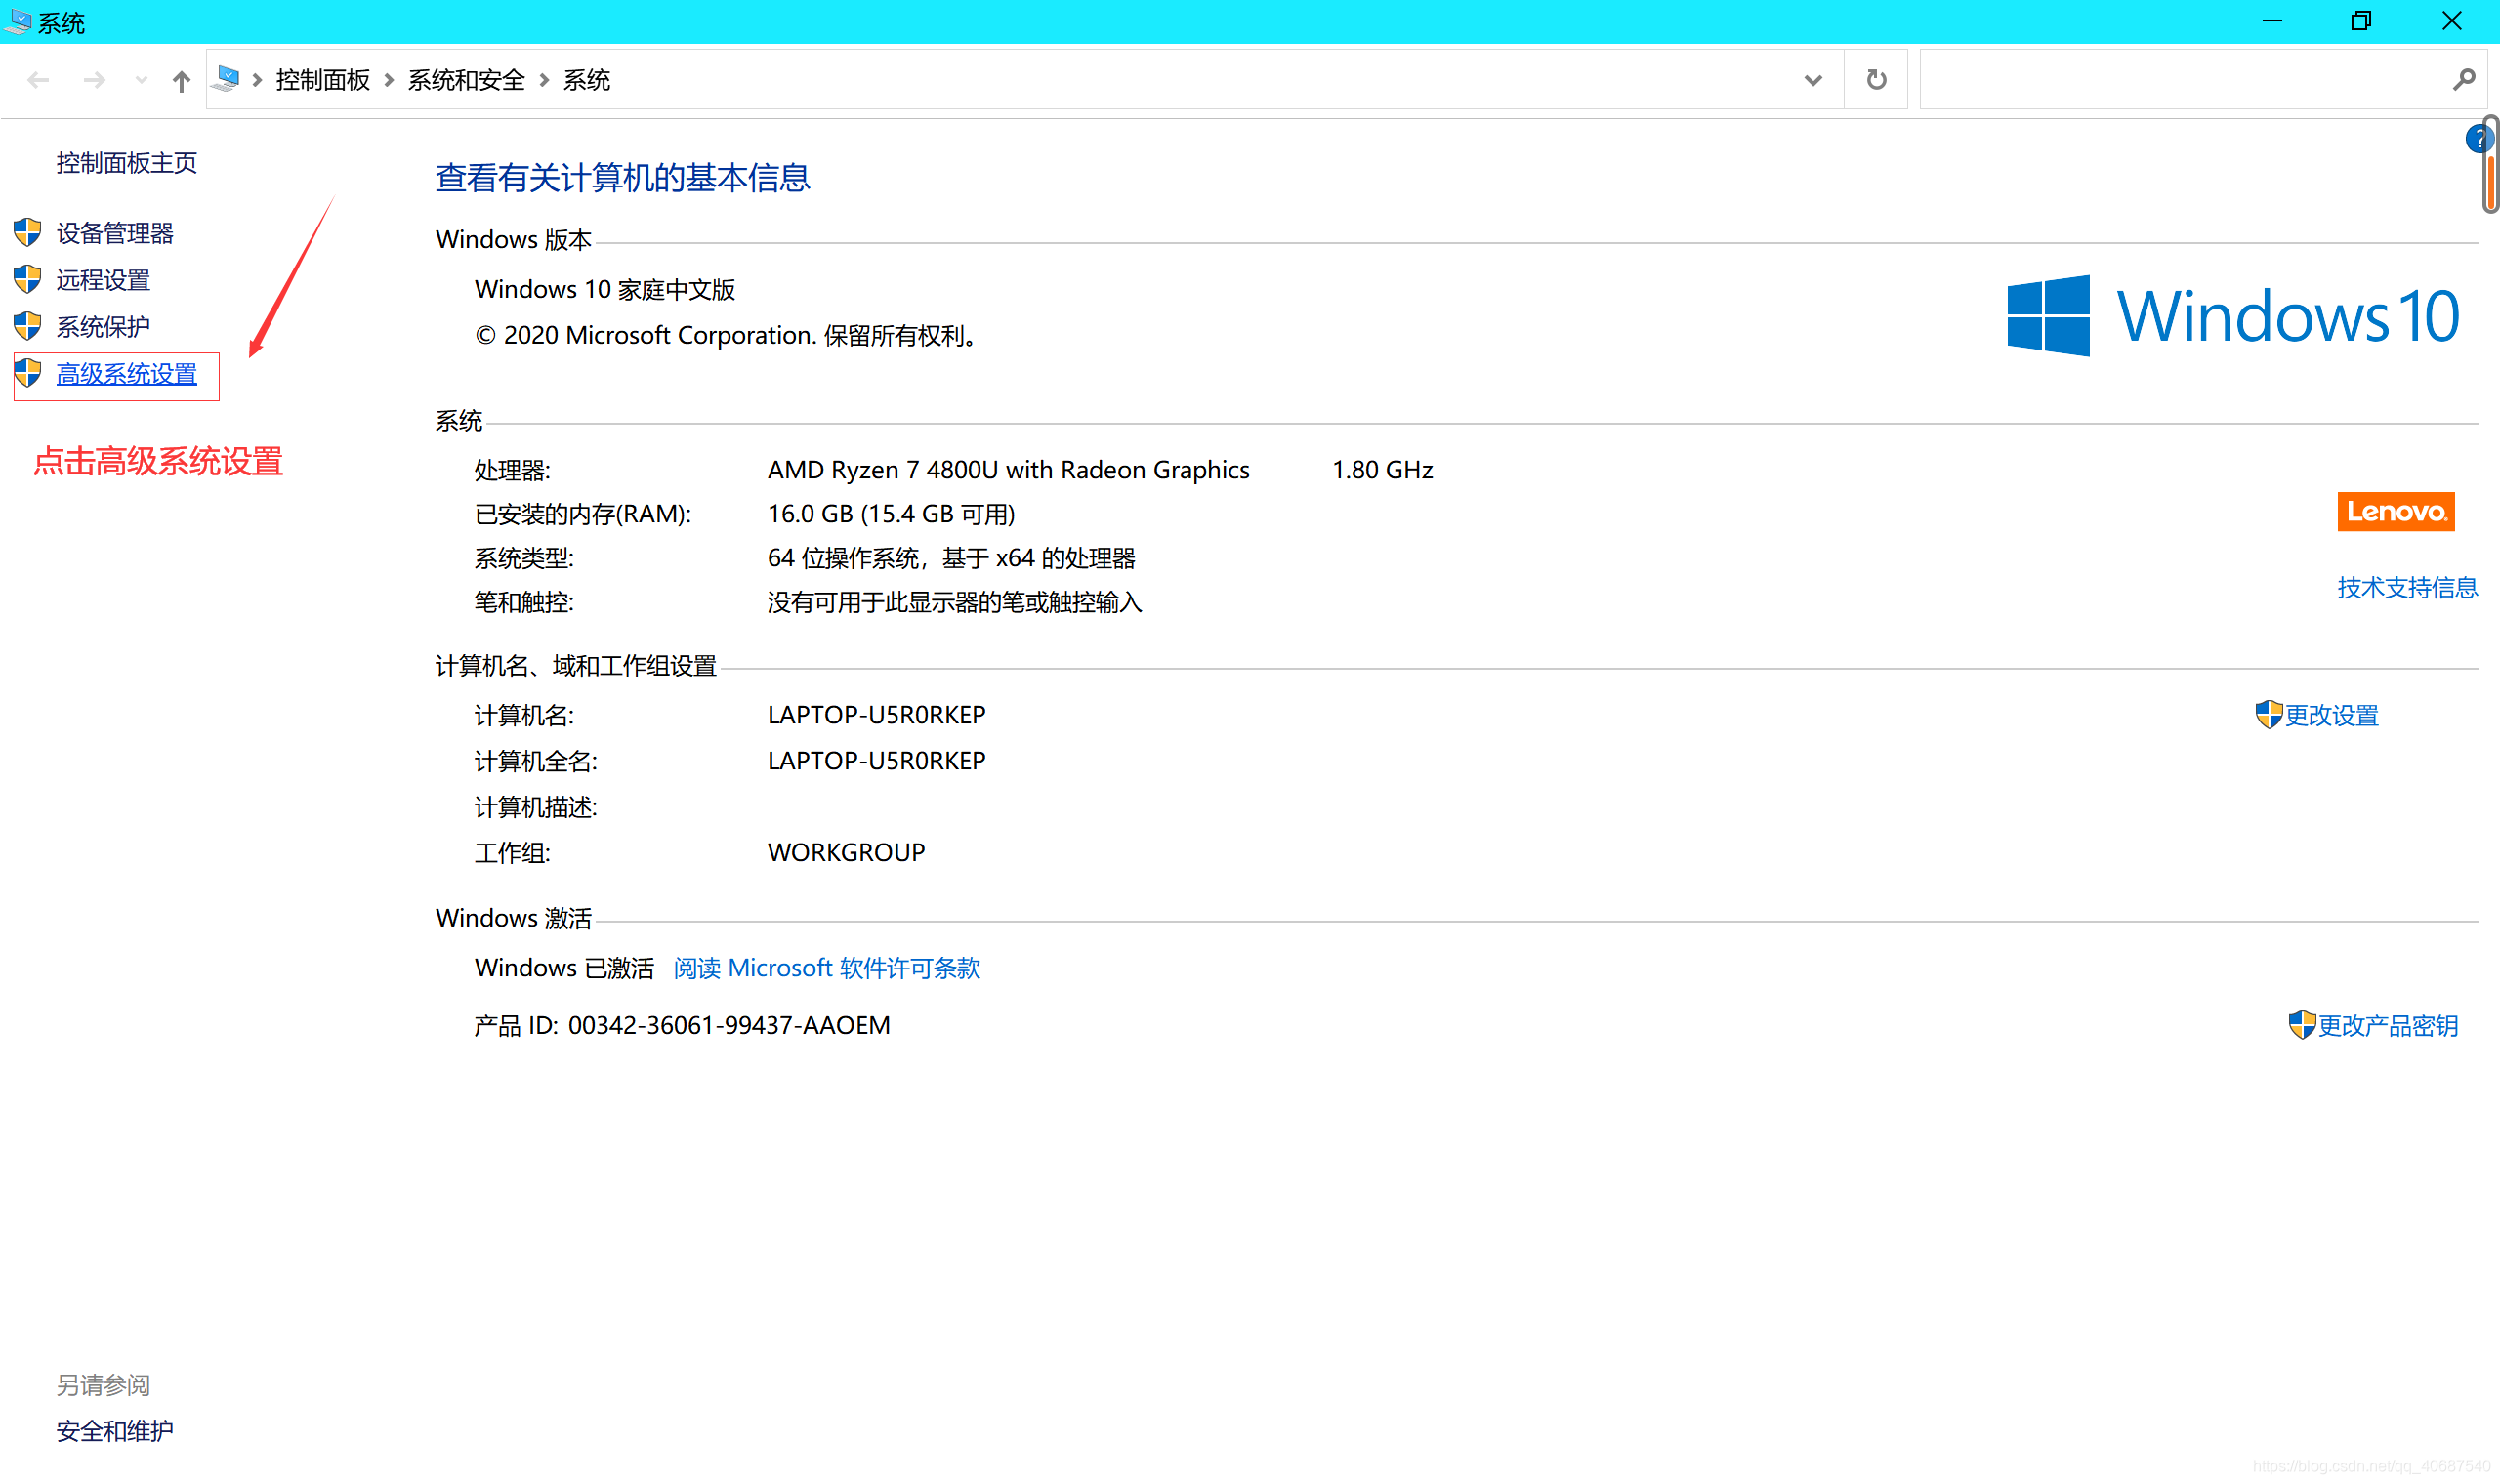This screenshot has height=1484, width=2500.
Task: Go to 控制面板主页
Action: click(126, 162)
